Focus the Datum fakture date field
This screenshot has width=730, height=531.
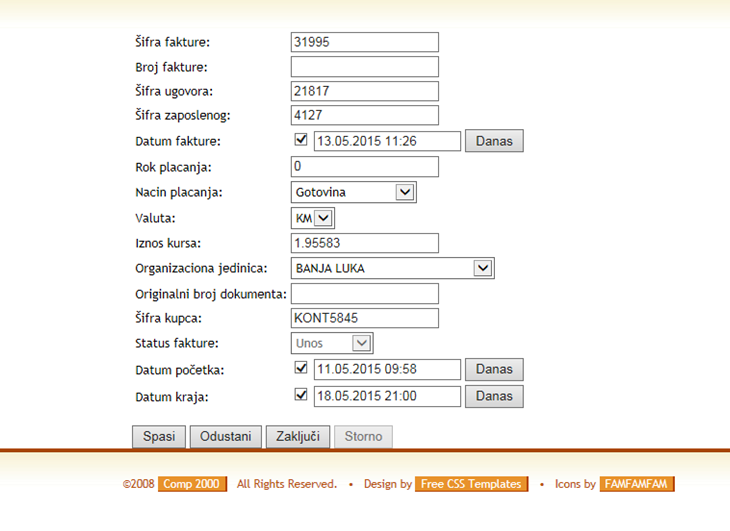[387, 141]
